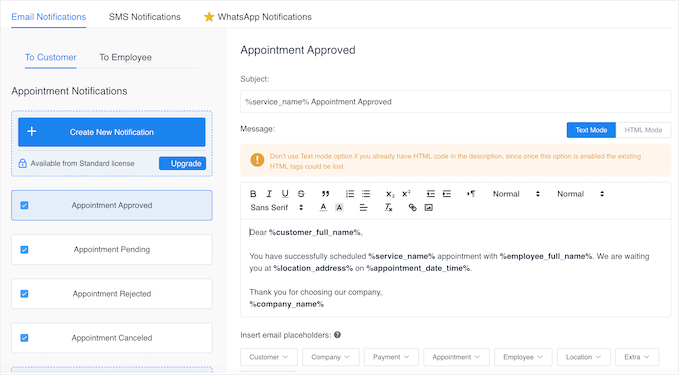680x375 pixels.
Task: Click the star icon beside WhatsApp Notifications
Action: [209, 17]
